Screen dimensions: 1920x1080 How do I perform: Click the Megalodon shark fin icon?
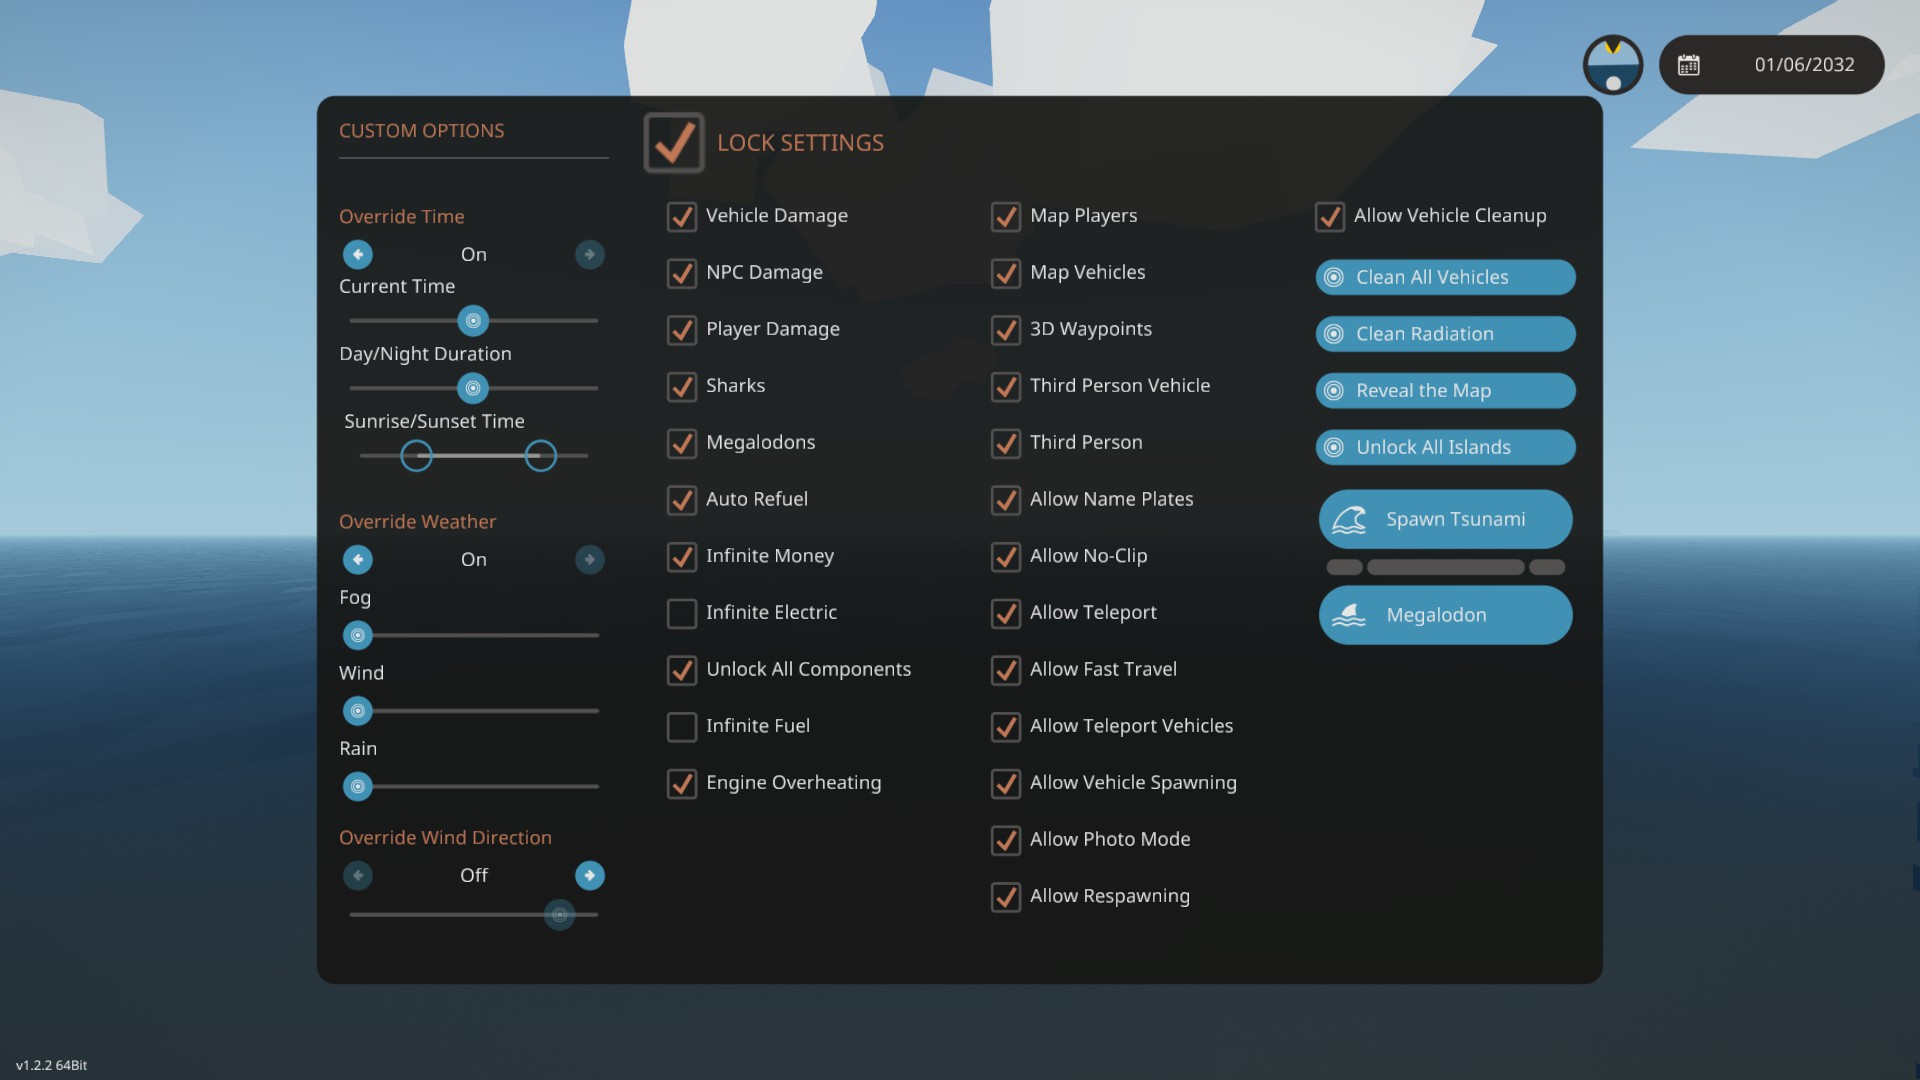point(1349,615)
